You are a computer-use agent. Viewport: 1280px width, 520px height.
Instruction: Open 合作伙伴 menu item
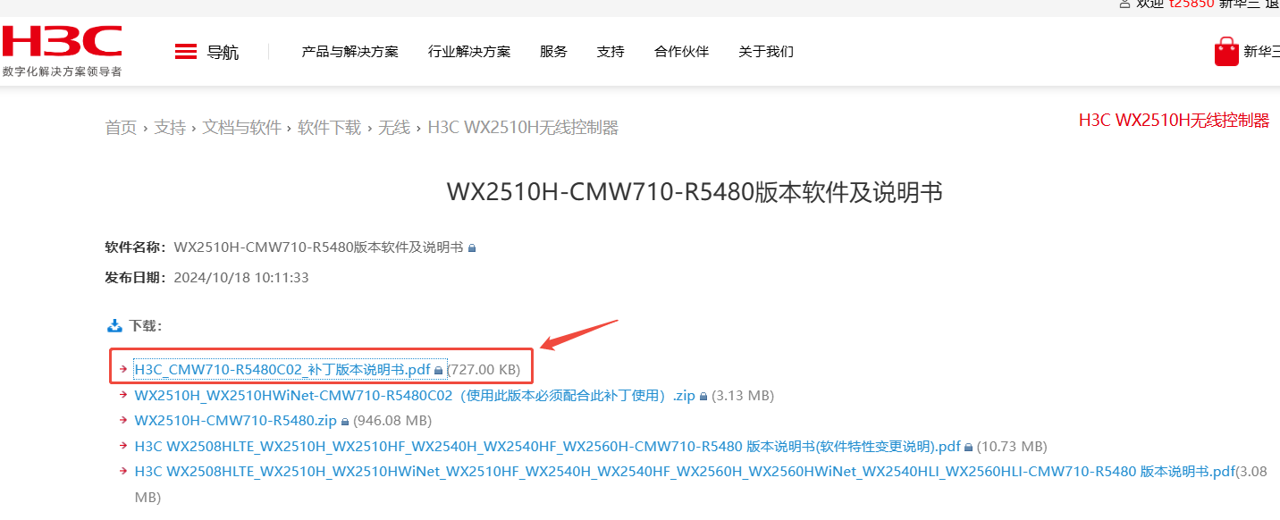click(x=681, y=52)
